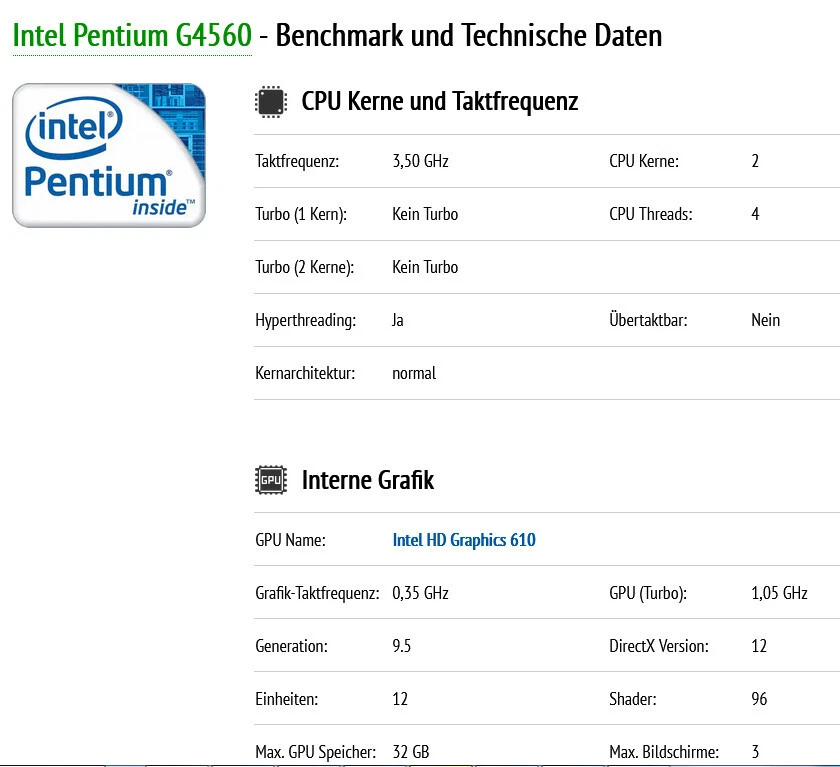
Task: Click the Intel Pentium inside logo
Action: click(x=109, y=155)
